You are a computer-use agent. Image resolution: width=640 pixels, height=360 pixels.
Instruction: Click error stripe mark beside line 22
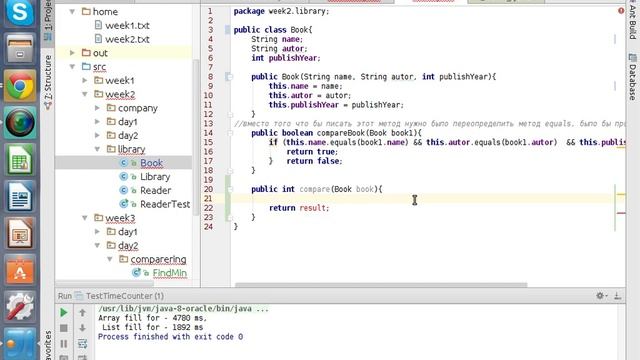621,213
